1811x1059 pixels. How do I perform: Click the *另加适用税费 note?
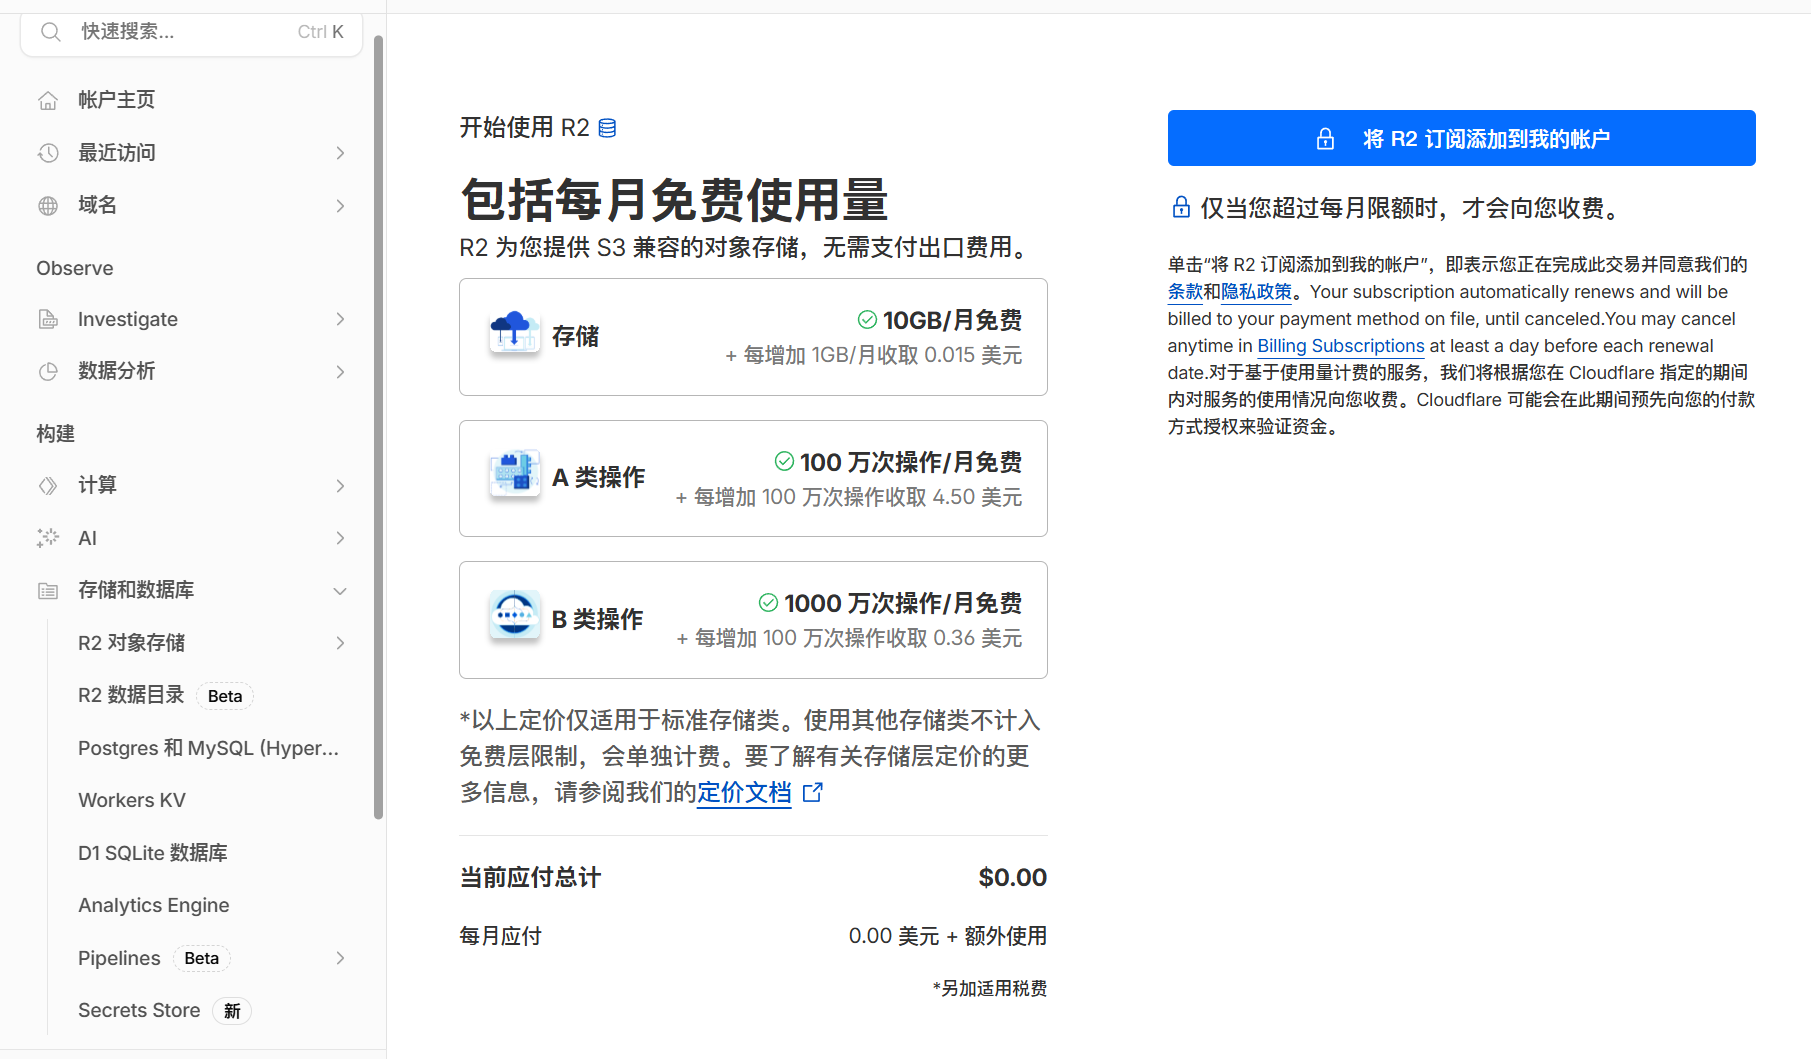pyautogui.click(x=990, y=989)
